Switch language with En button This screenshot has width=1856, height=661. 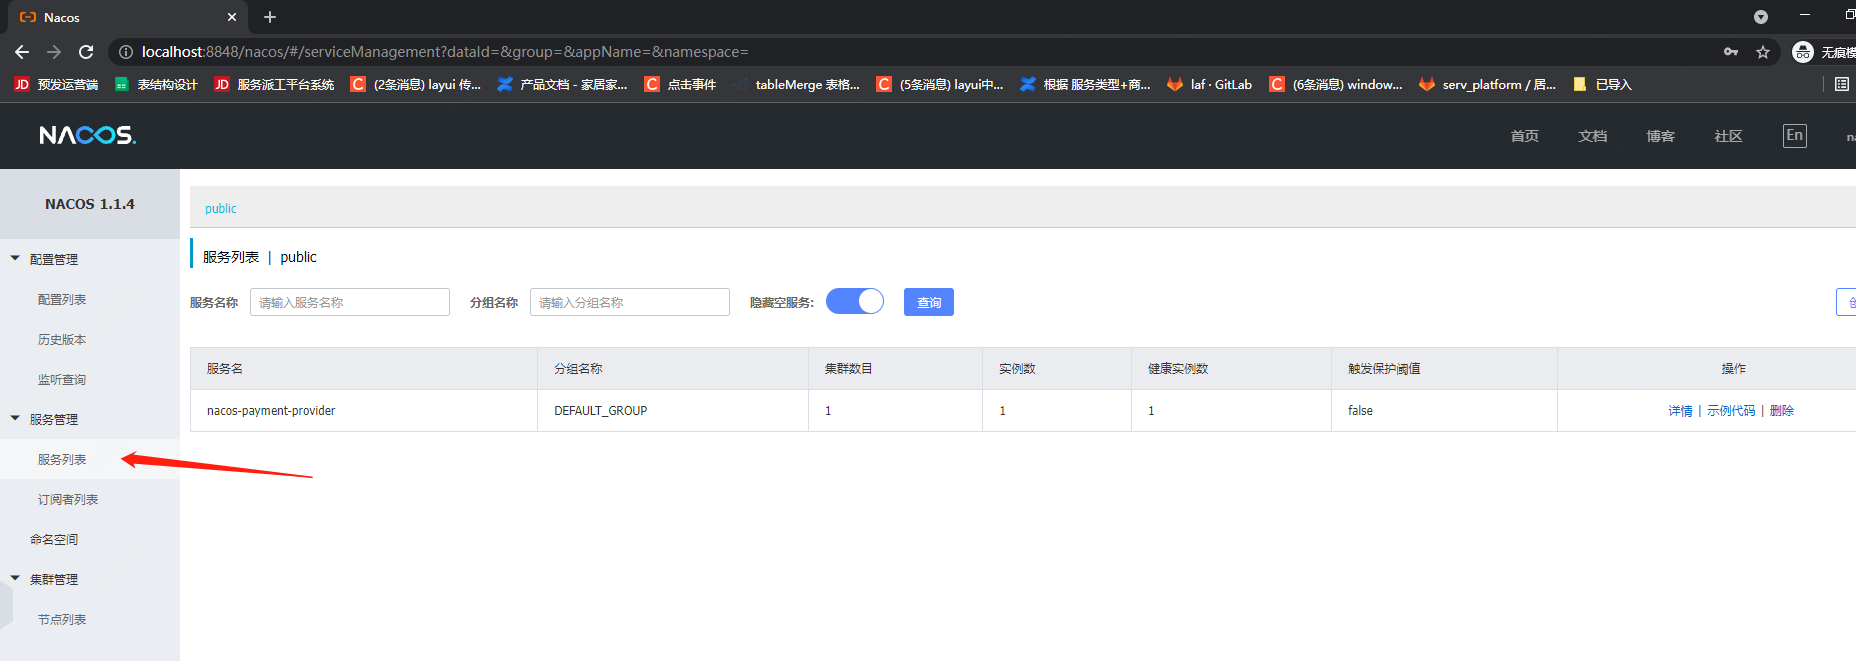[x=1795, y=135]
